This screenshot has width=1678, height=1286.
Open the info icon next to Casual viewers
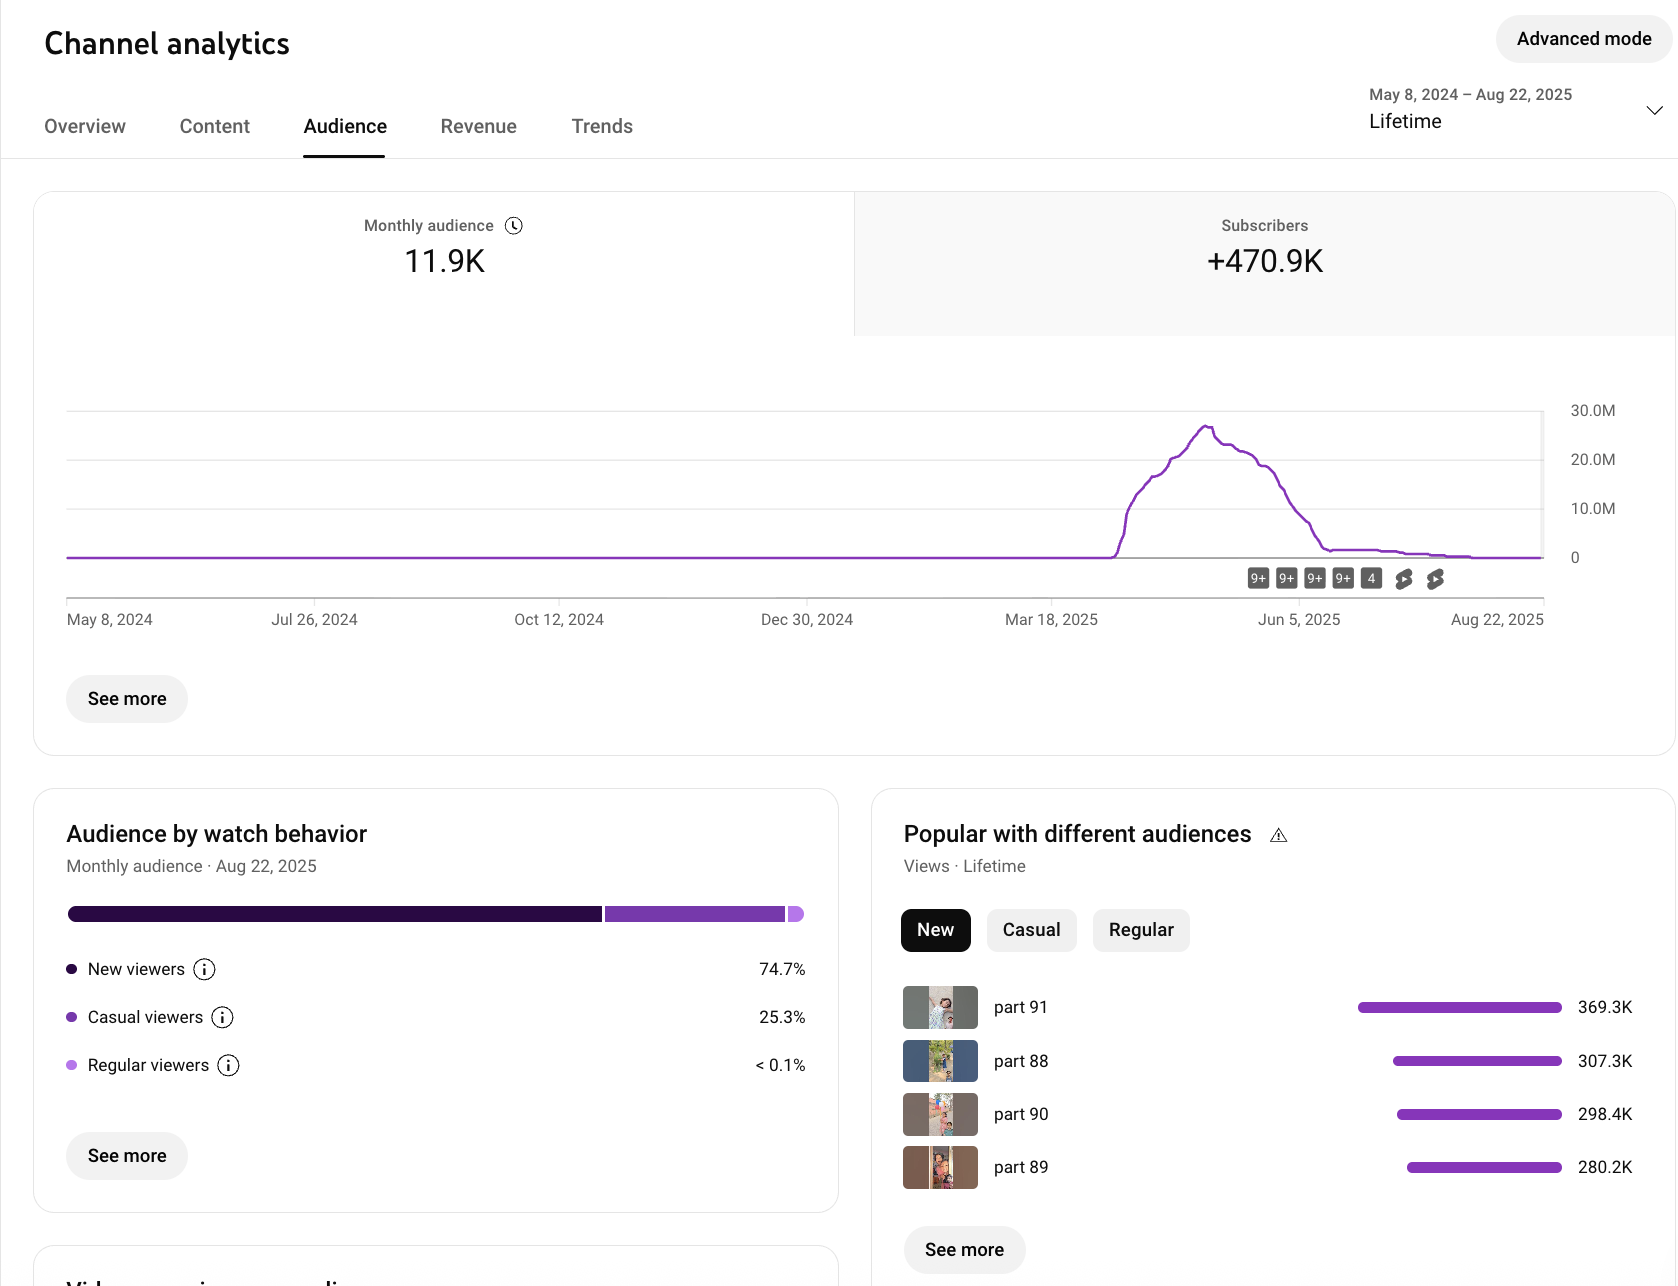tap(222, 1017)
